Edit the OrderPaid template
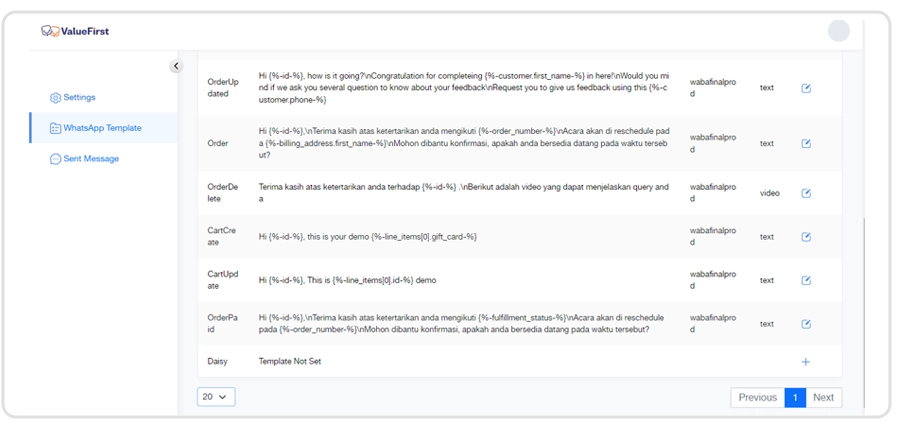The image size is (900, 427). click(x=806, y=324)
